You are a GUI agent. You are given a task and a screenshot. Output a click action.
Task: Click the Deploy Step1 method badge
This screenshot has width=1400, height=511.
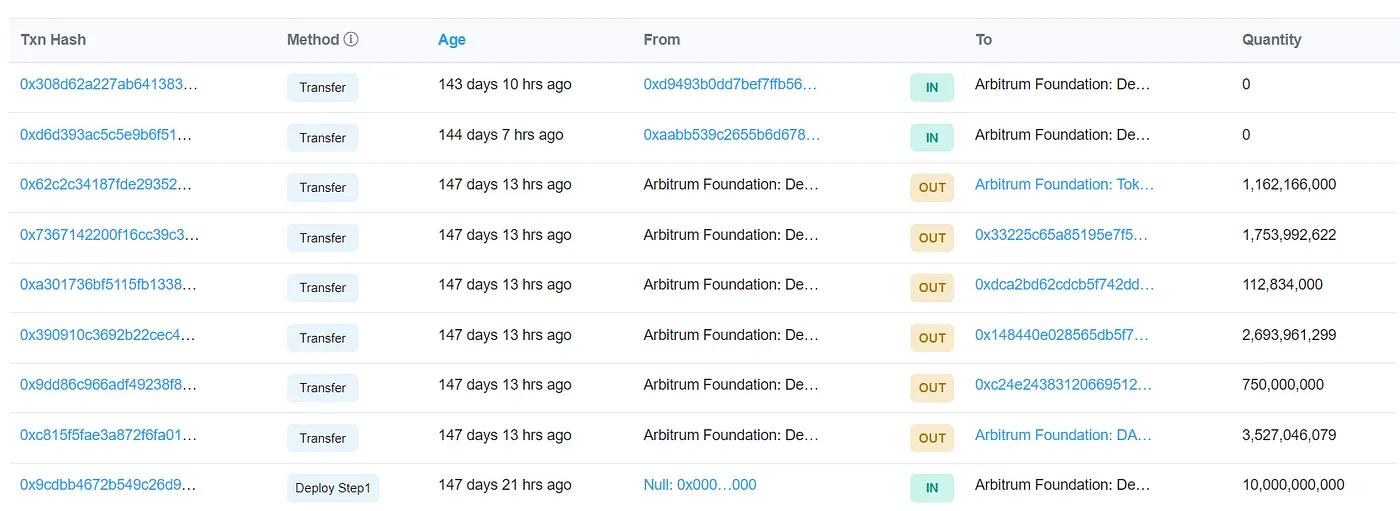[x=333, y=489]
